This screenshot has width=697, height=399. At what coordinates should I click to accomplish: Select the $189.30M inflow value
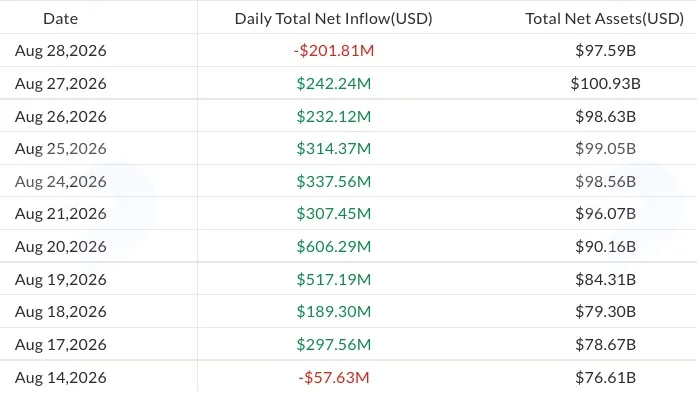[333, 311]
